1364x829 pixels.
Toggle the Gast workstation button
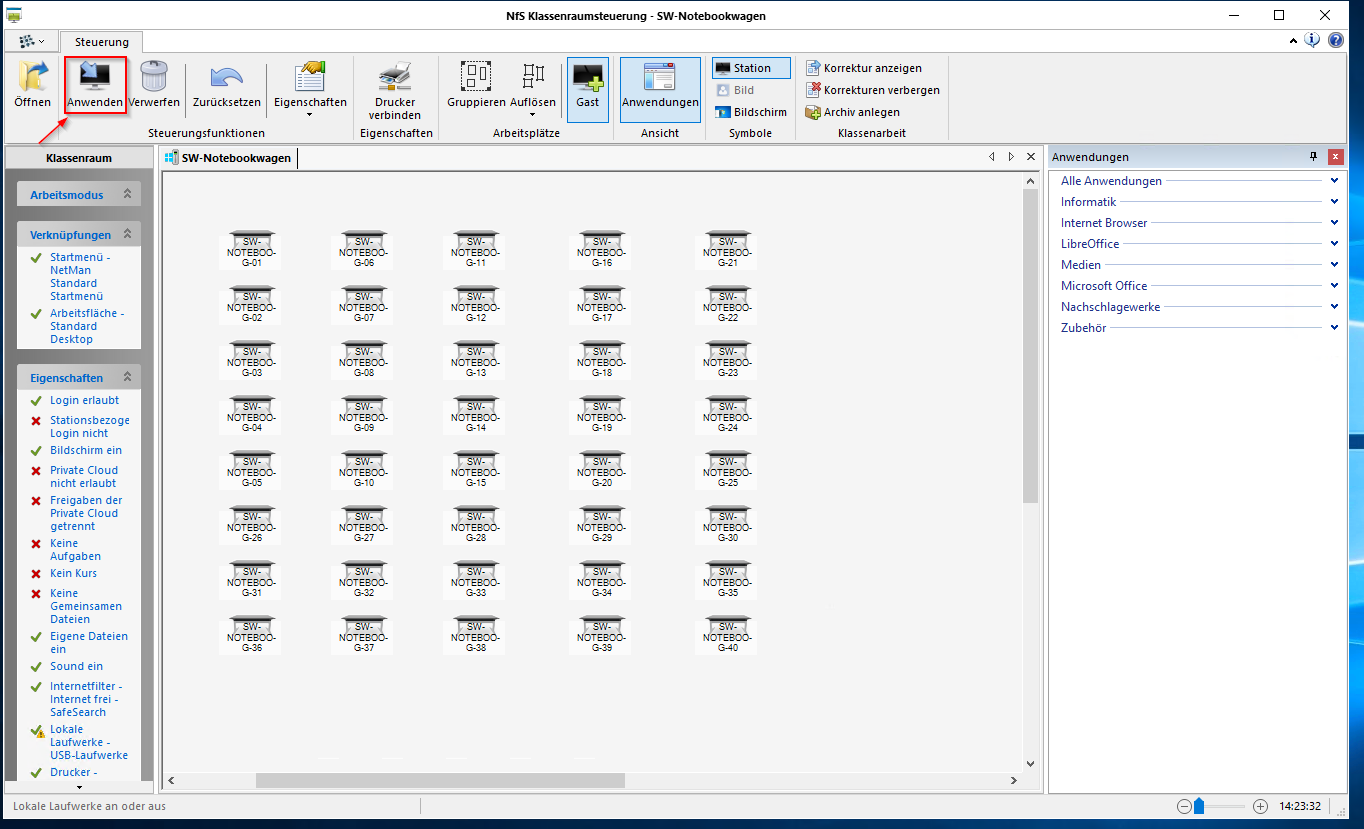point(588,89)
